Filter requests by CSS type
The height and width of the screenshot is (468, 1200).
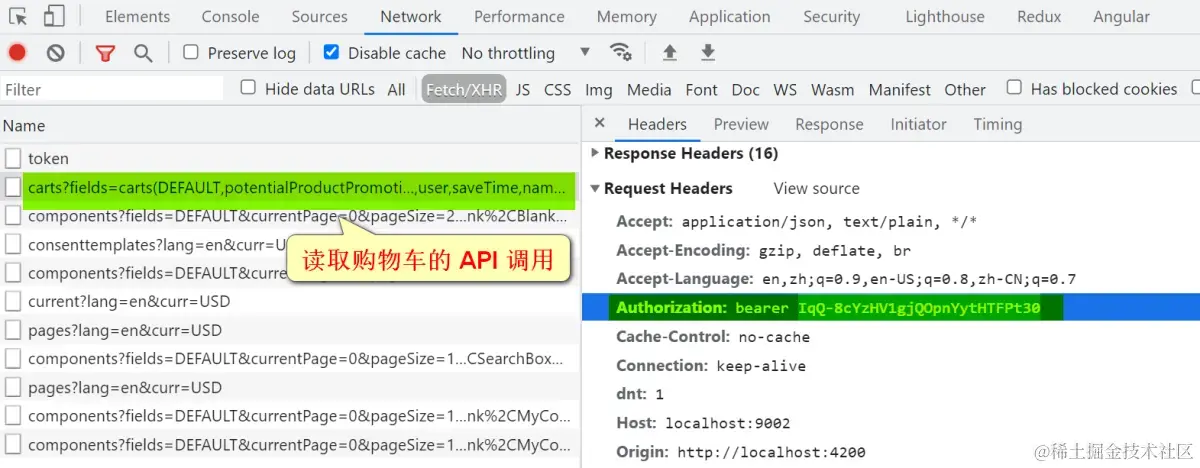[x=557, y=89]
